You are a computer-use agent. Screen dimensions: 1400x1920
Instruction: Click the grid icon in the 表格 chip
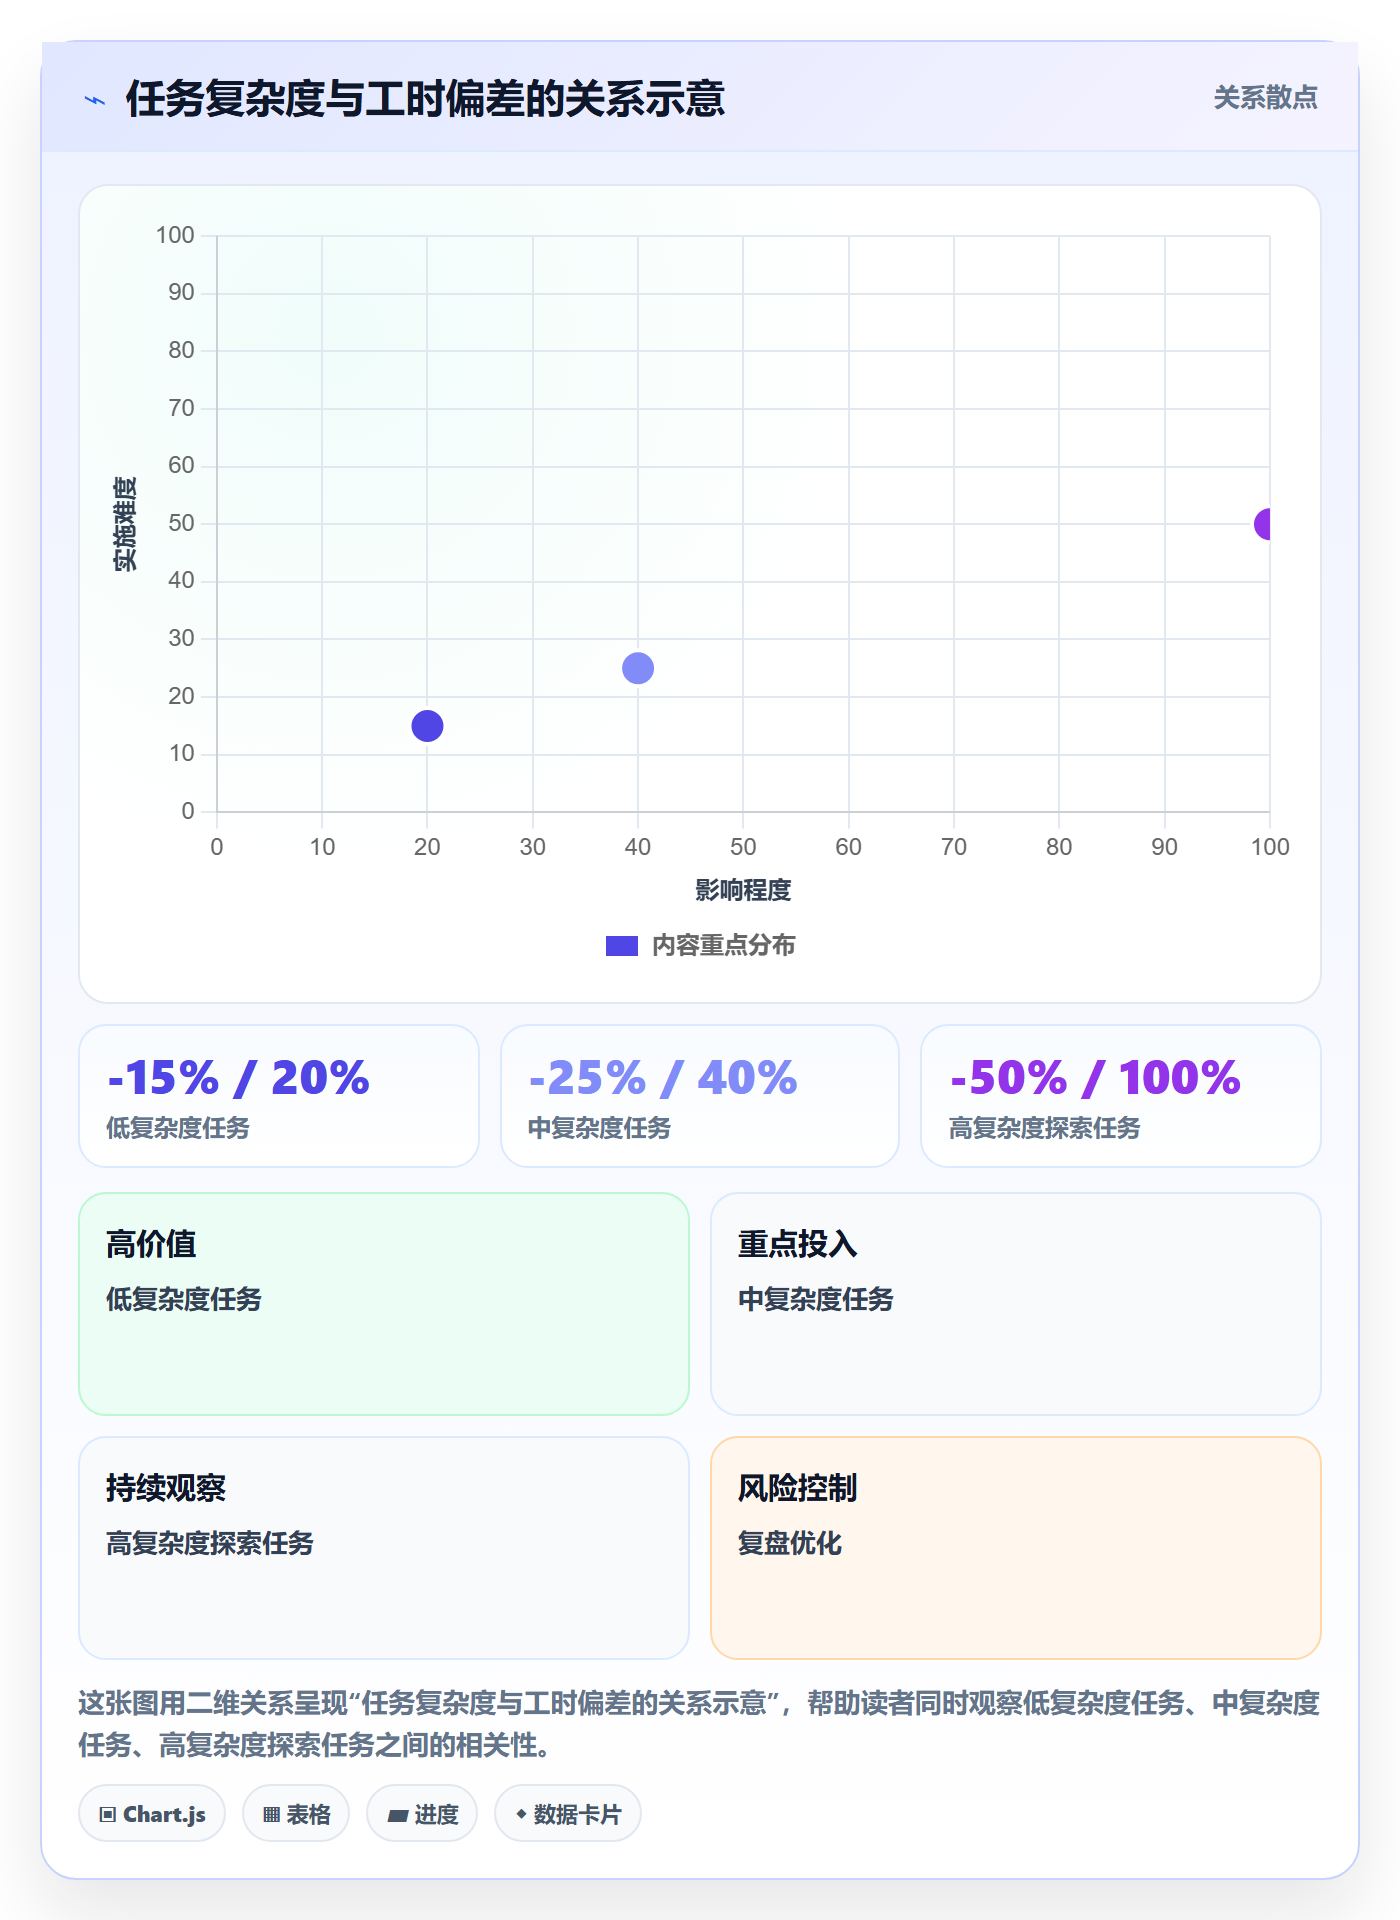tap(271, 1815)
